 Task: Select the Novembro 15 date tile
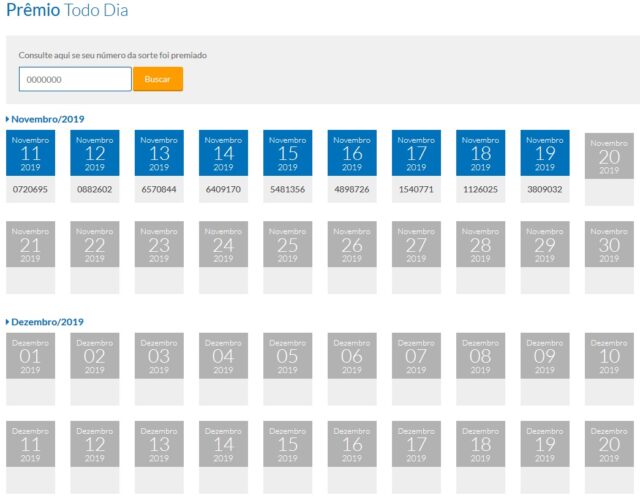288,154
